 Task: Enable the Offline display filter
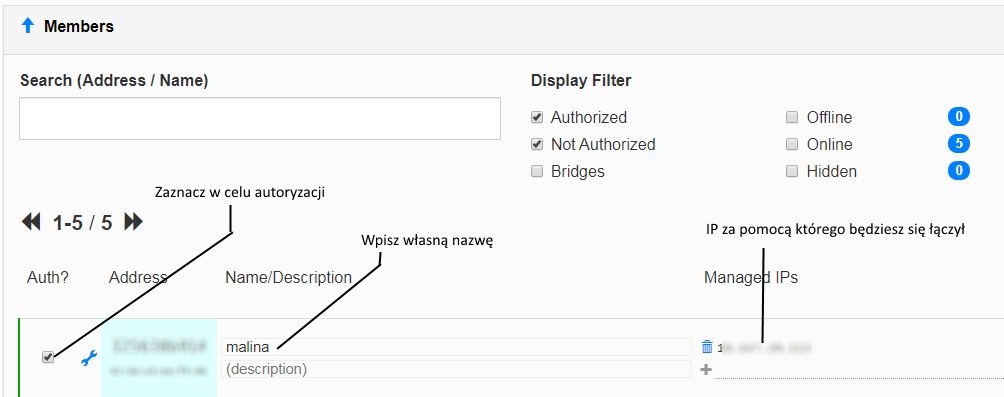[x=792, y=117]
